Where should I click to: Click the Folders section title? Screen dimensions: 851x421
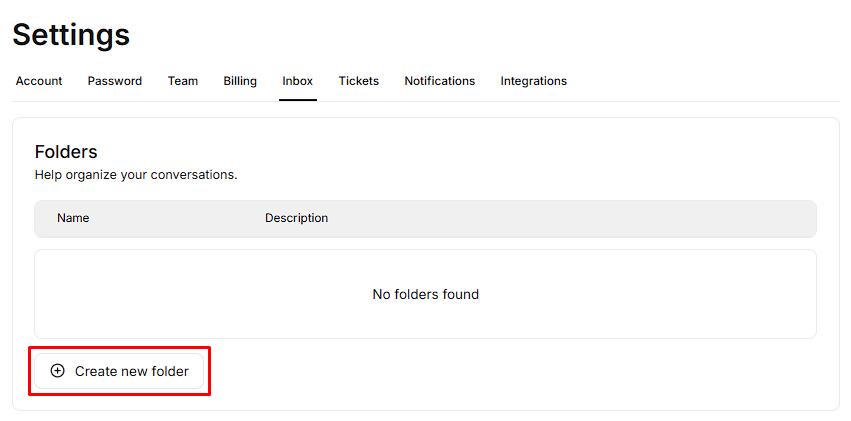click(x=66, y=152)
